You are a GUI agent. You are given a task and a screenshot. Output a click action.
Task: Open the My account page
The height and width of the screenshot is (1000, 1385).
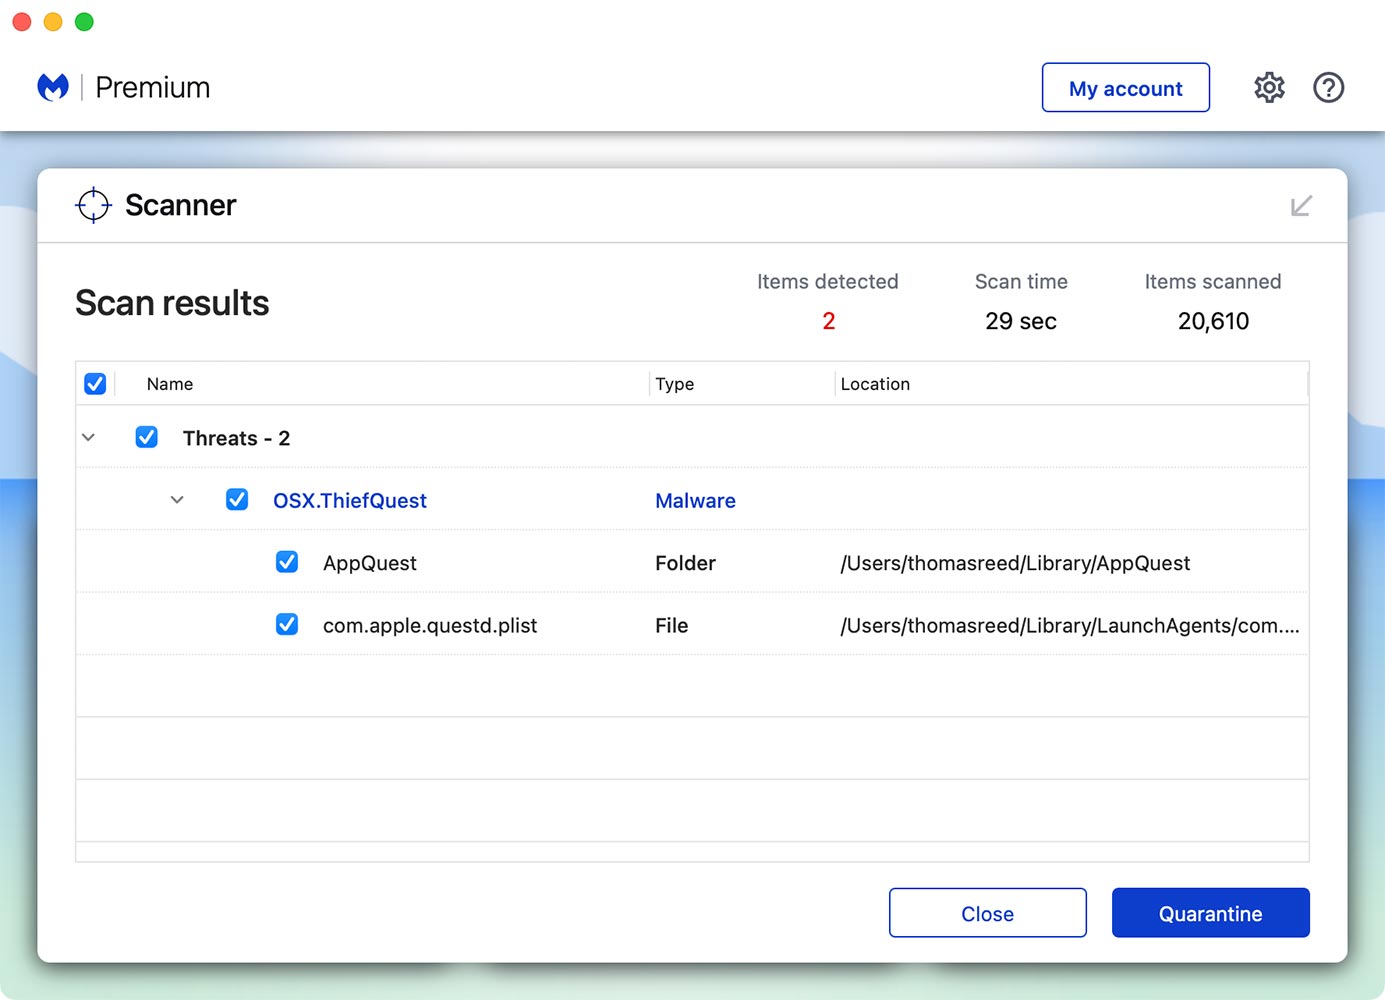coord(1125,88)
